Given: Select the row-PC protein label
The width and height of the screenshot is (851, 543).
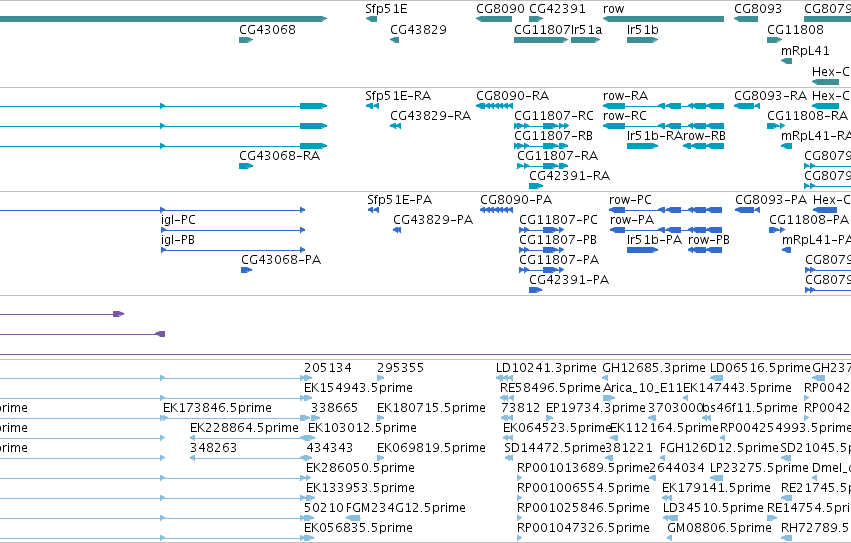Looking at the screenshot, I should click(x=630, y=200).
